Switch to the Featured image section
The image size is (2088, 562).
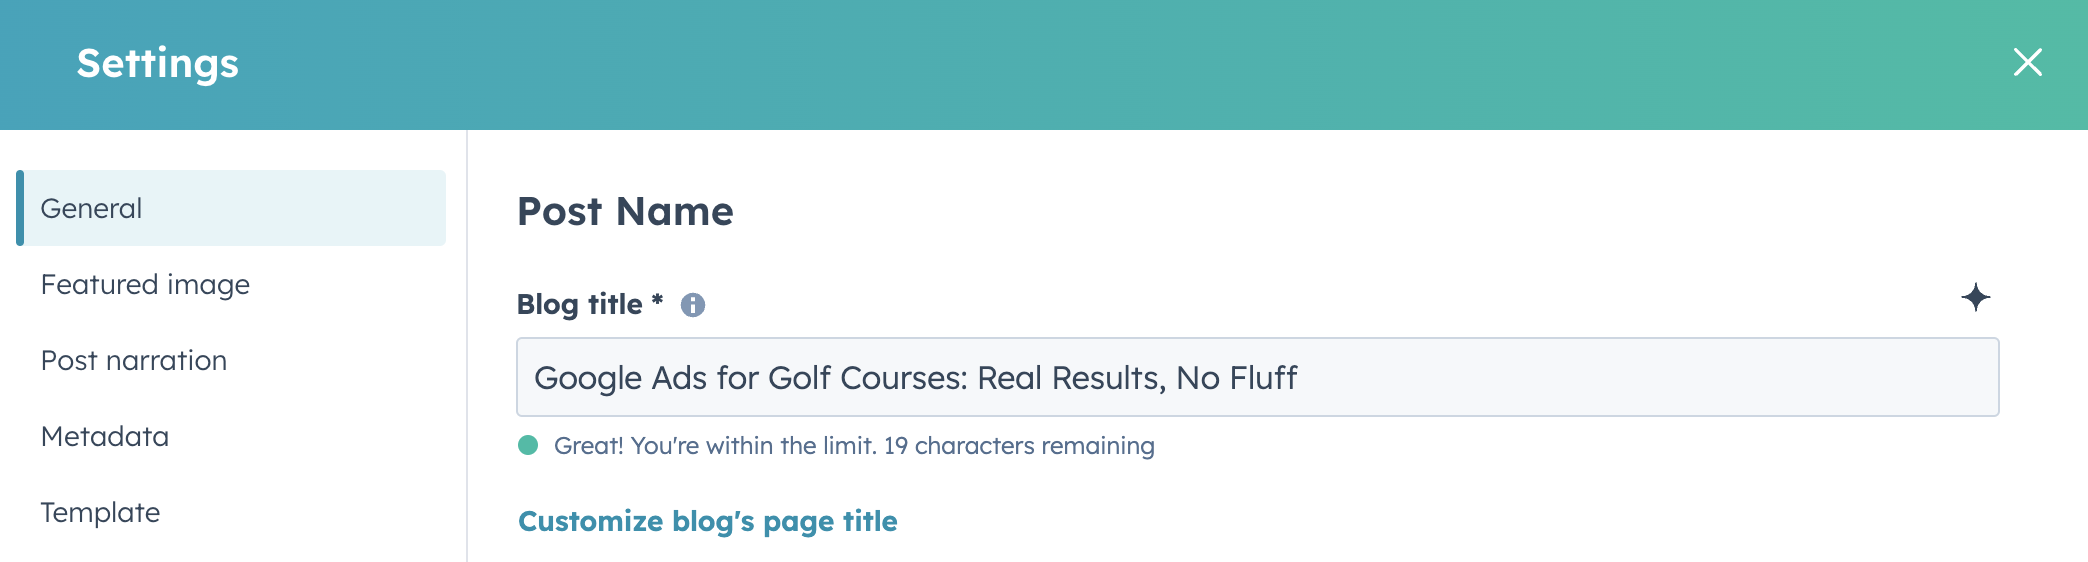[x=145, y=285]
